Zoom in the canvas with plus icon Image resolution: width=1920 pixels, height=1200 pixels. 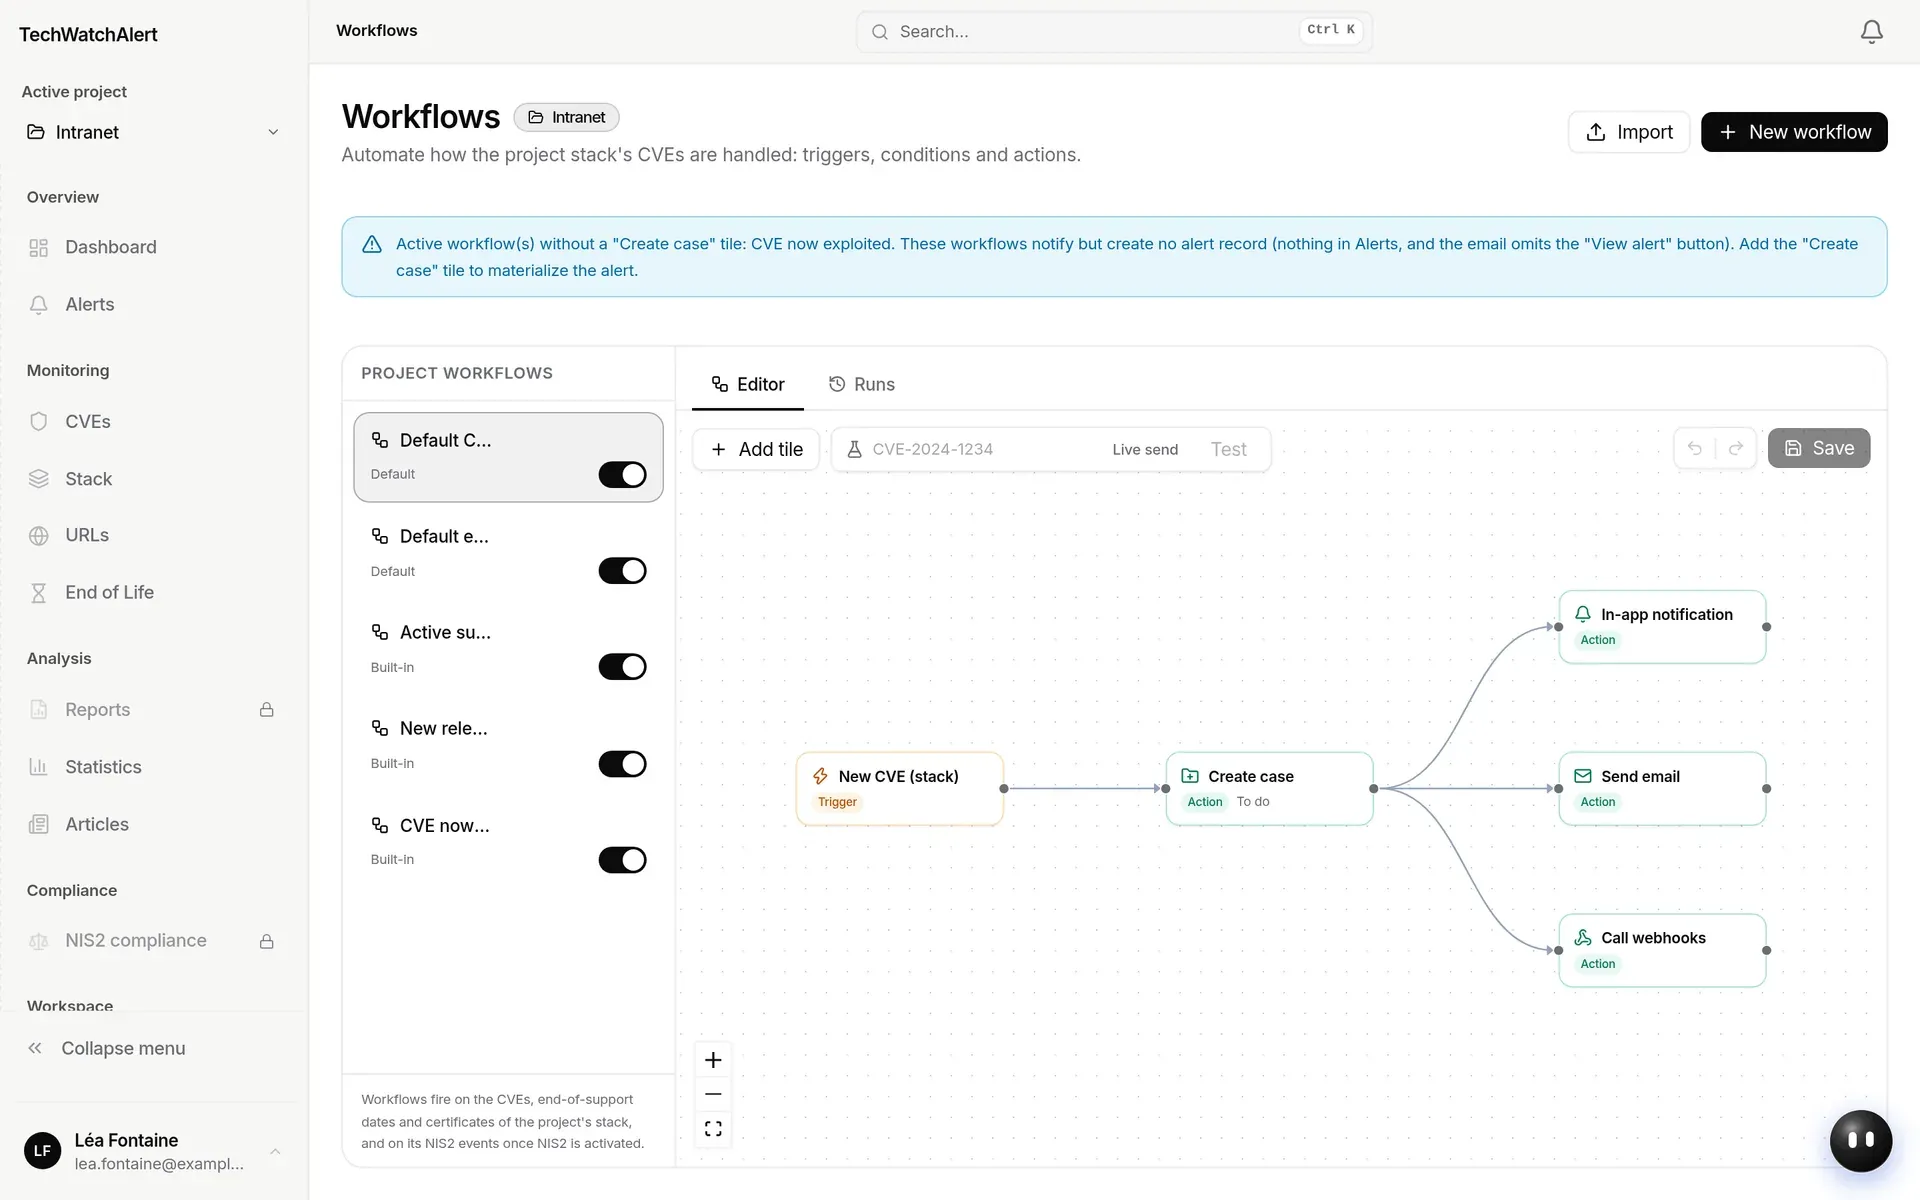[713, 1060]
